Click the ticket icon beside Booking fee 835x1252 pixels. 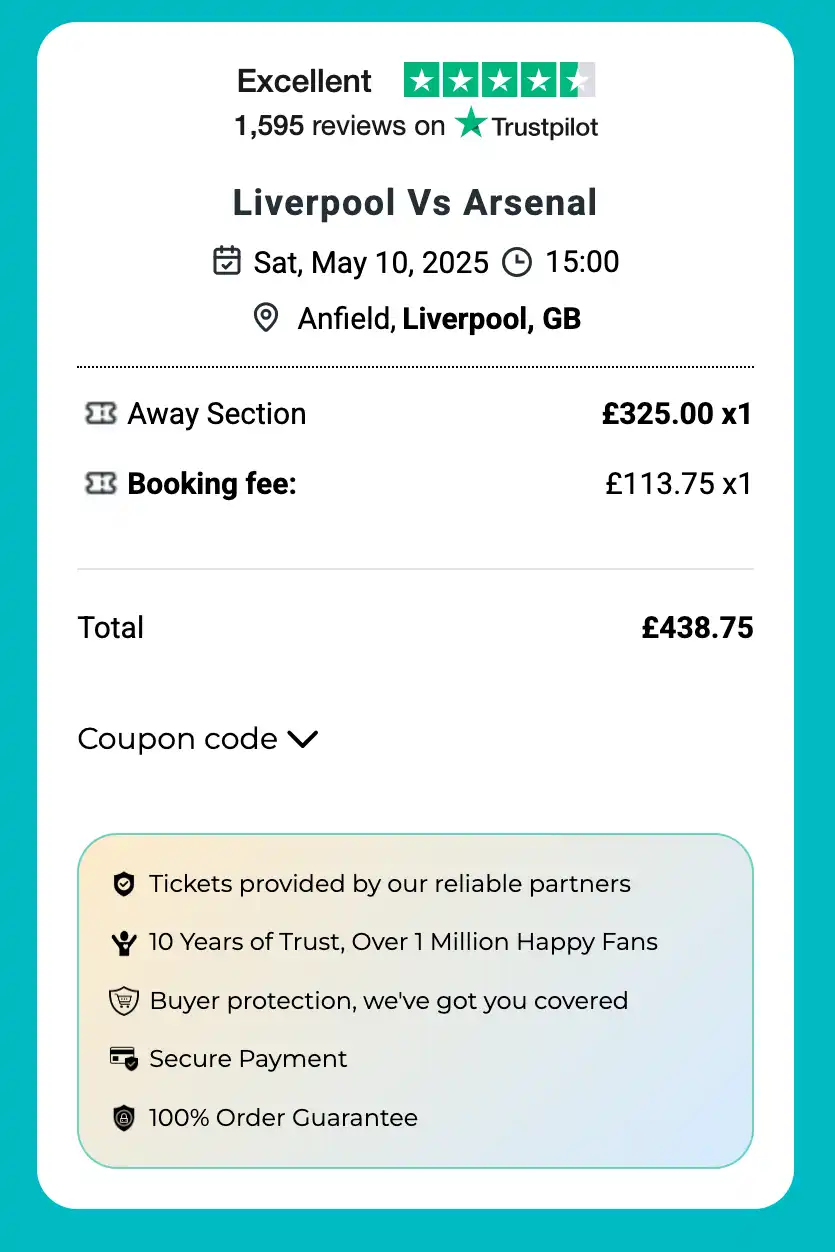(101, 483)
